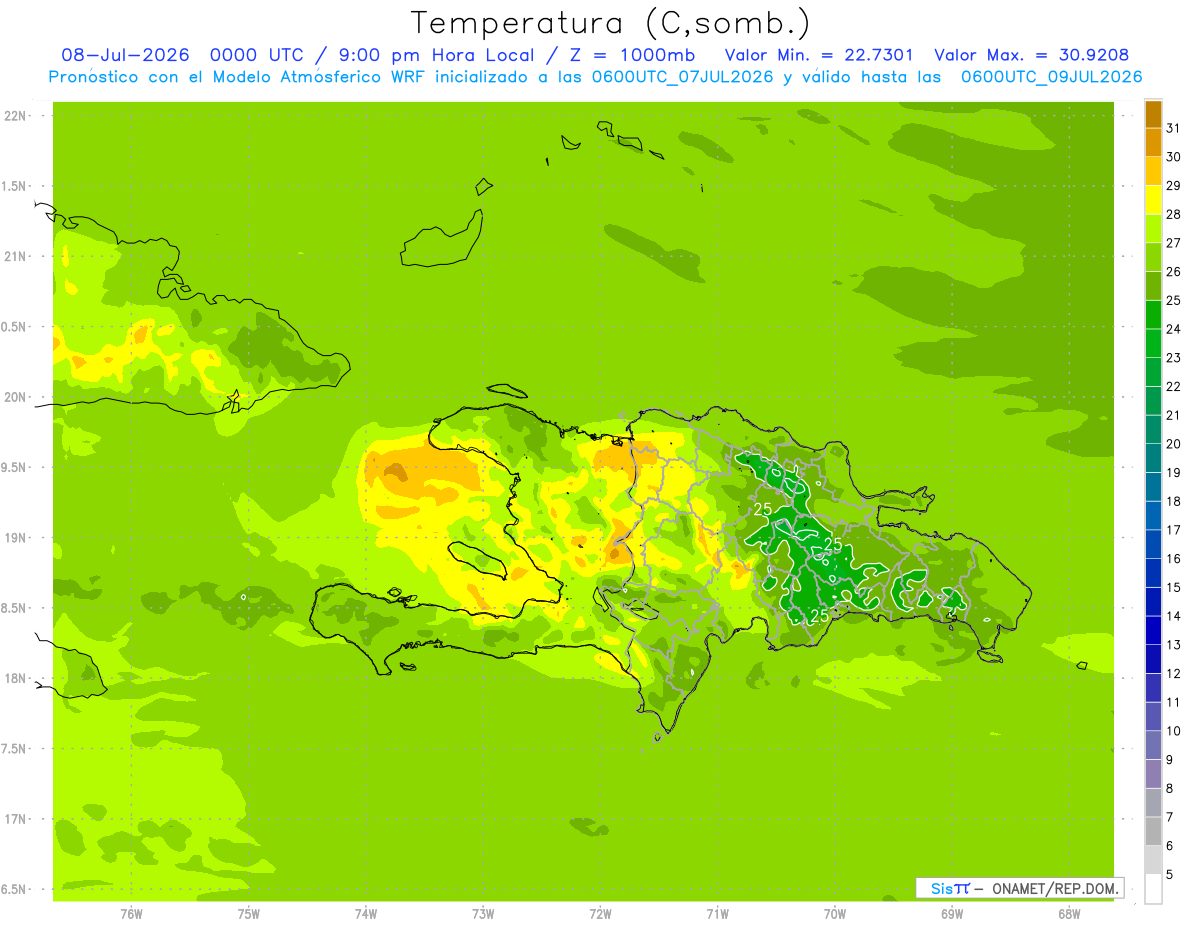The width and height of the screenshot is (1200, 927).
Task: Click the '74W' longitude label
Action: pos(366,914)
